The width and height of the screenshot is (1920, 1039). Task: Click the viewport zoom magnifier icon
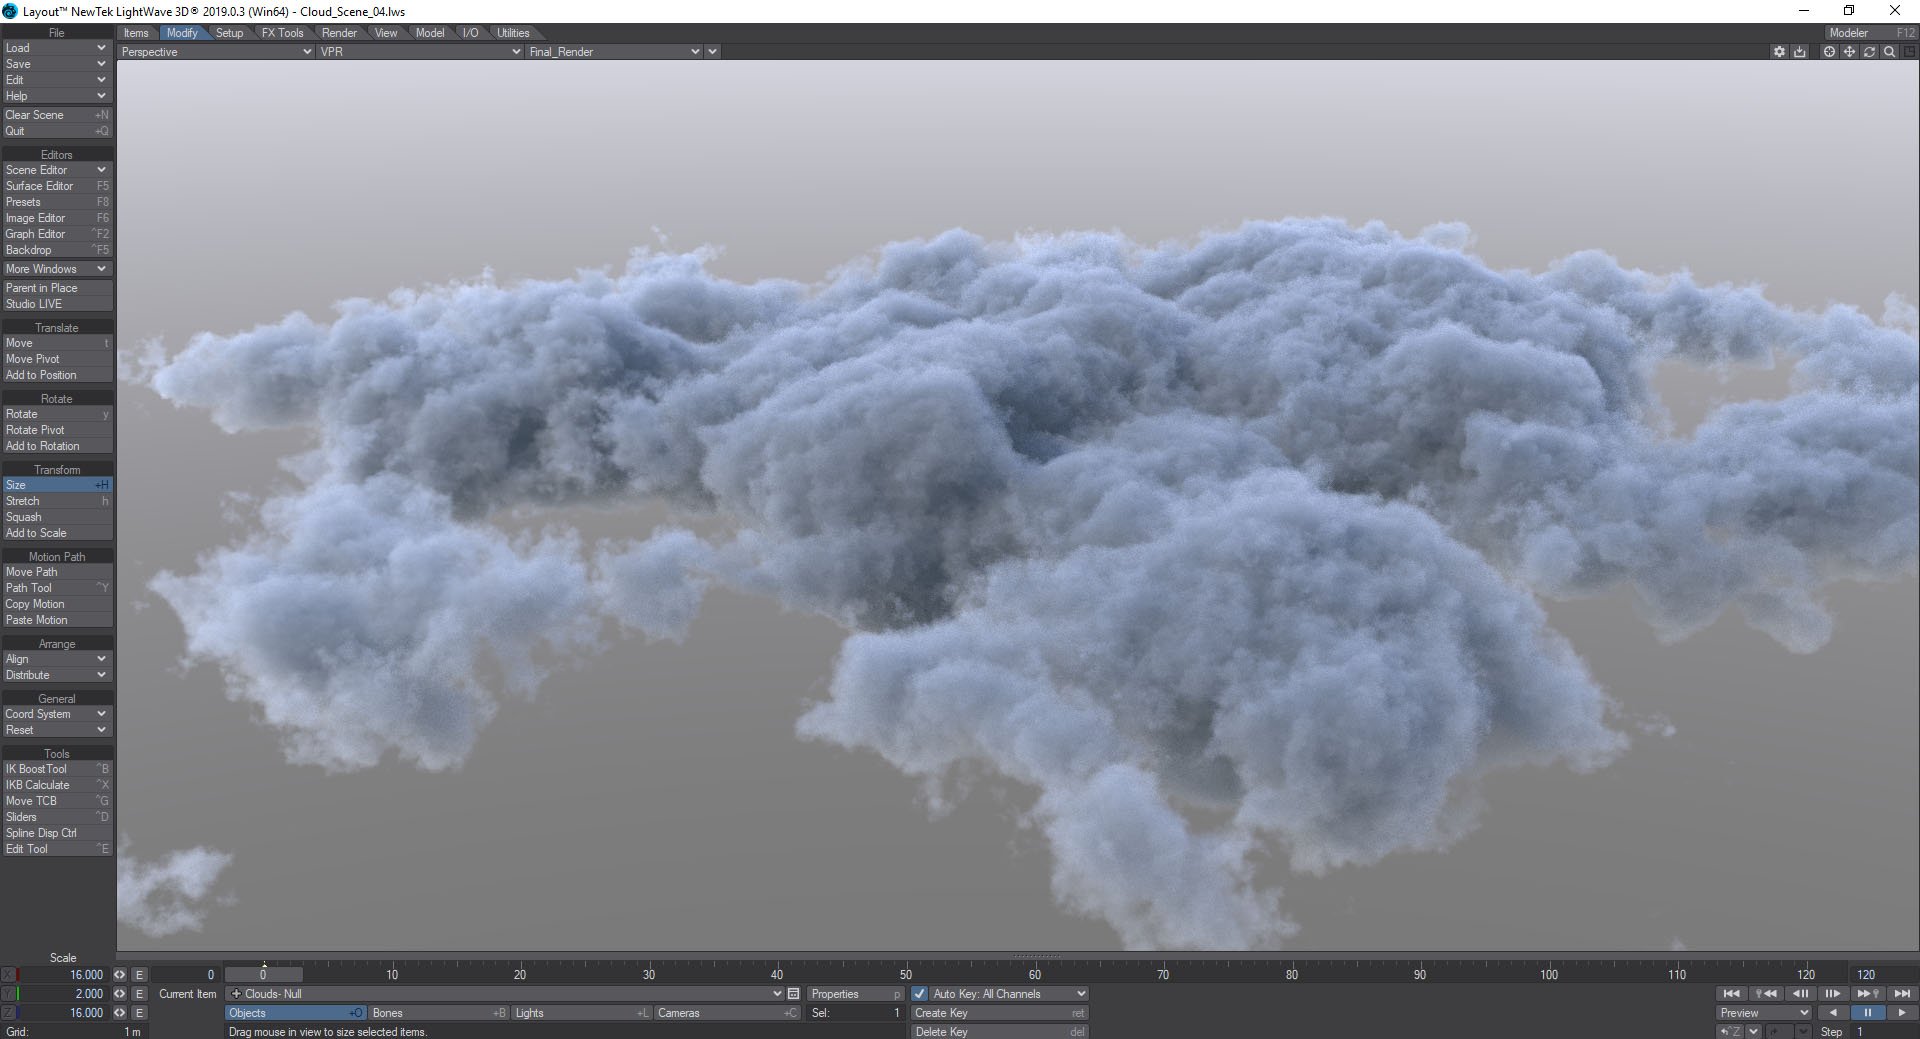(x=1889, y=52)
